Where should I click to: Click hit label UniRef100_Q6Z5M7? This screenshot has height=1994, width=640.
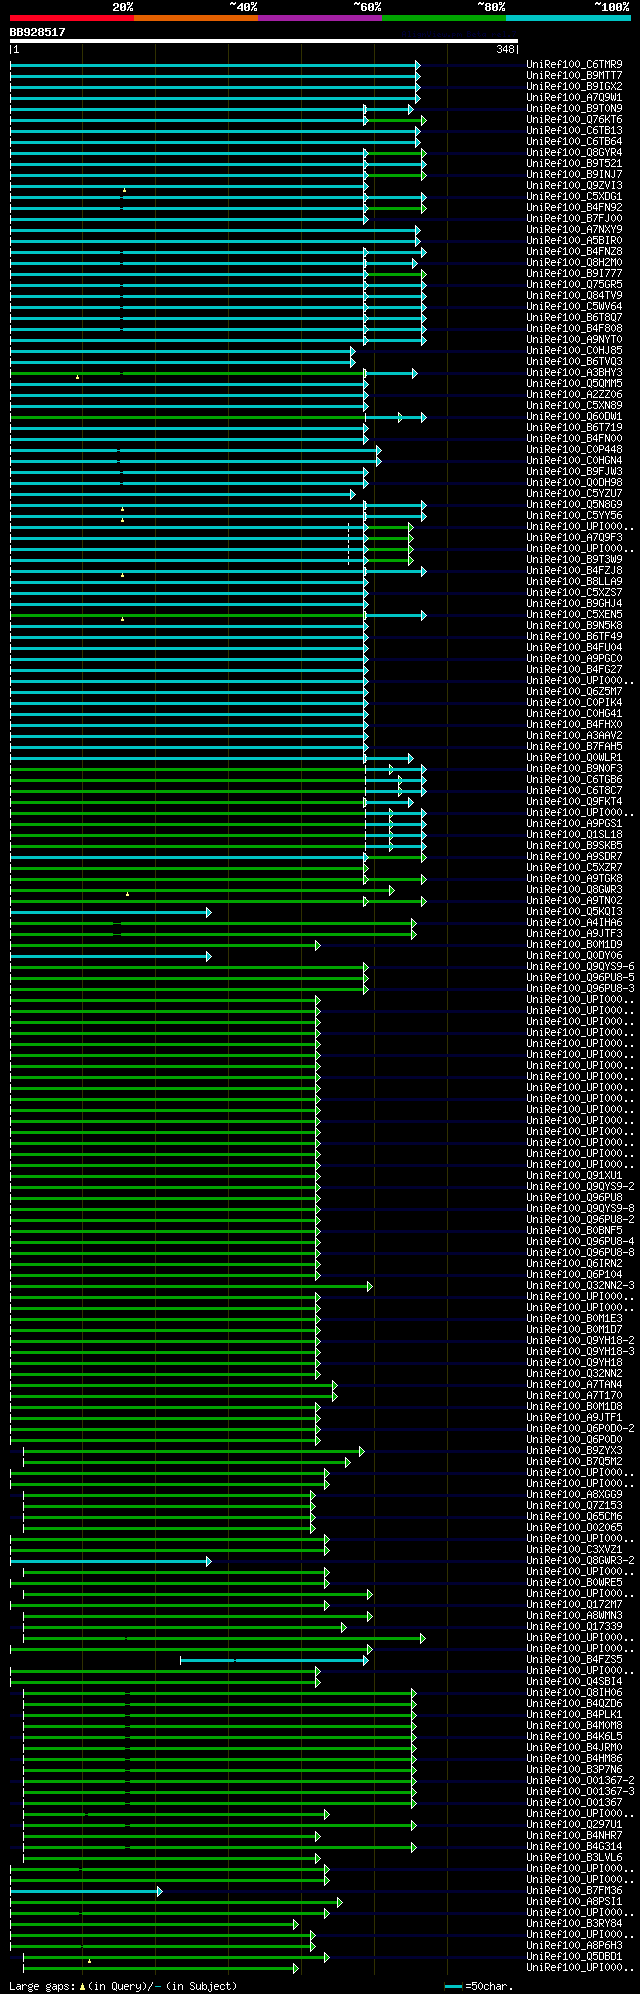tap(575, 691)
